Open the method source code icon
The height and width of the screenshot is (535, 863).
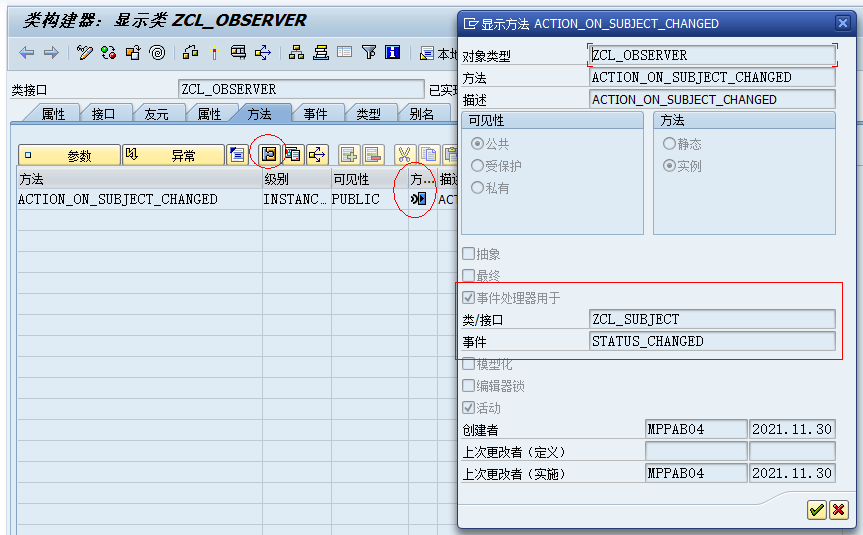click(x=237, y=155)
